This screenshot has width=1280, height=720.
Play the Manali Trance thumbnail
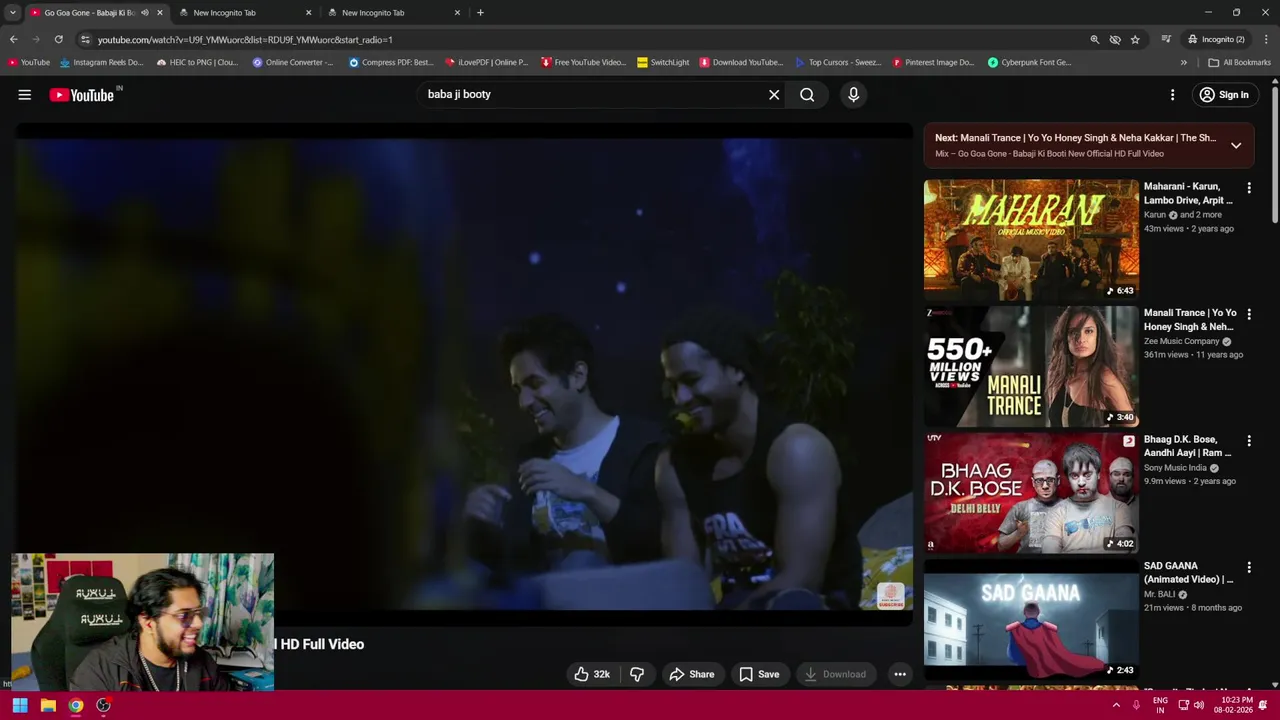pyautogui.click(x=1031, y=366)
